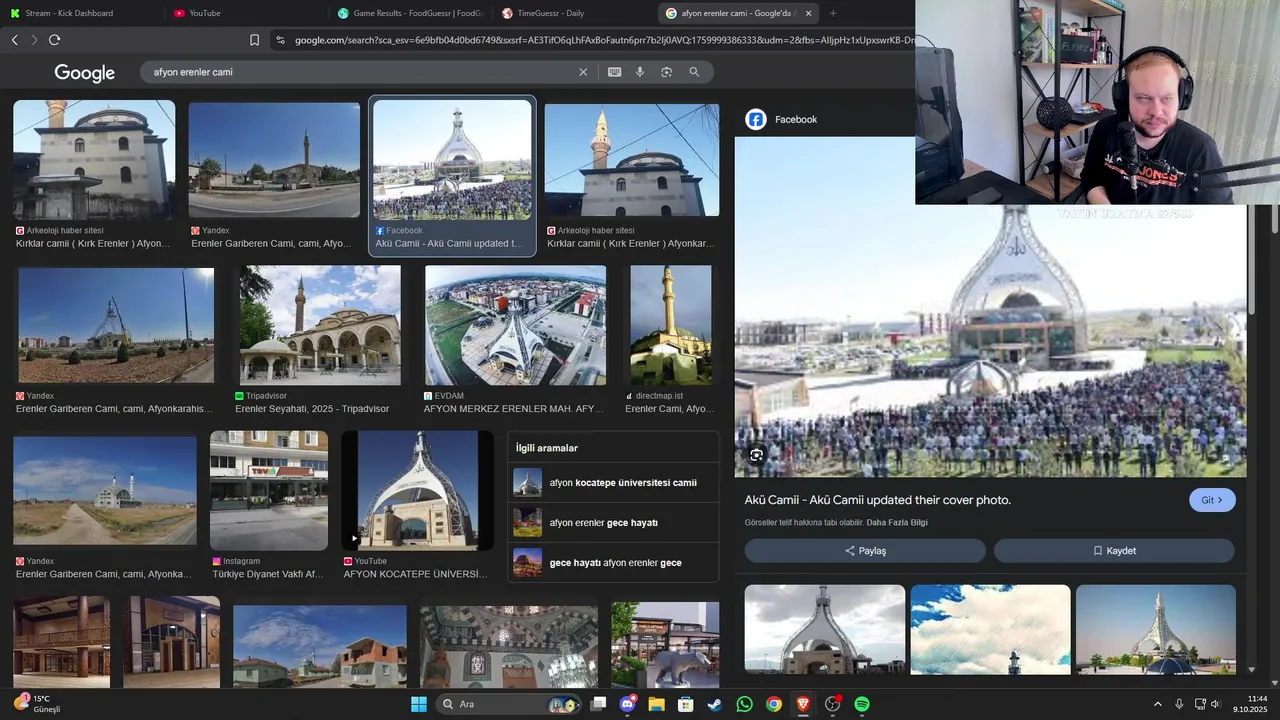Open the directmap.ist Erenler Cami thumbnail
Viewport: 1280px width, 720px height.
(671, 325)
